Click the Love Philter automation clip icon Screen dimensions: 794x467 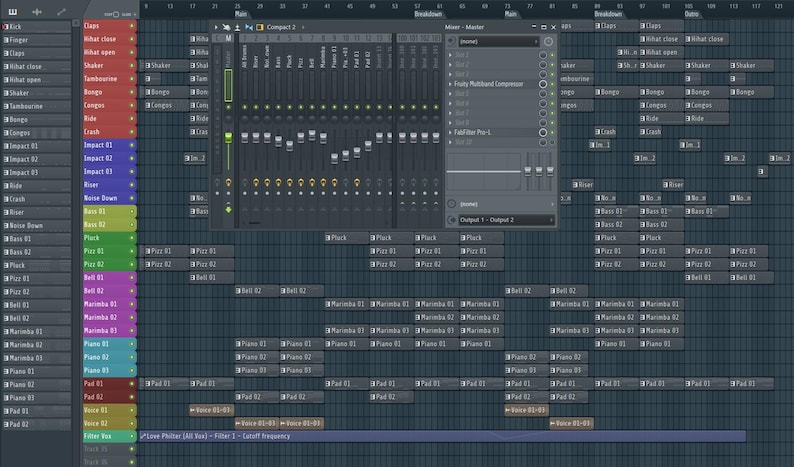143,436
